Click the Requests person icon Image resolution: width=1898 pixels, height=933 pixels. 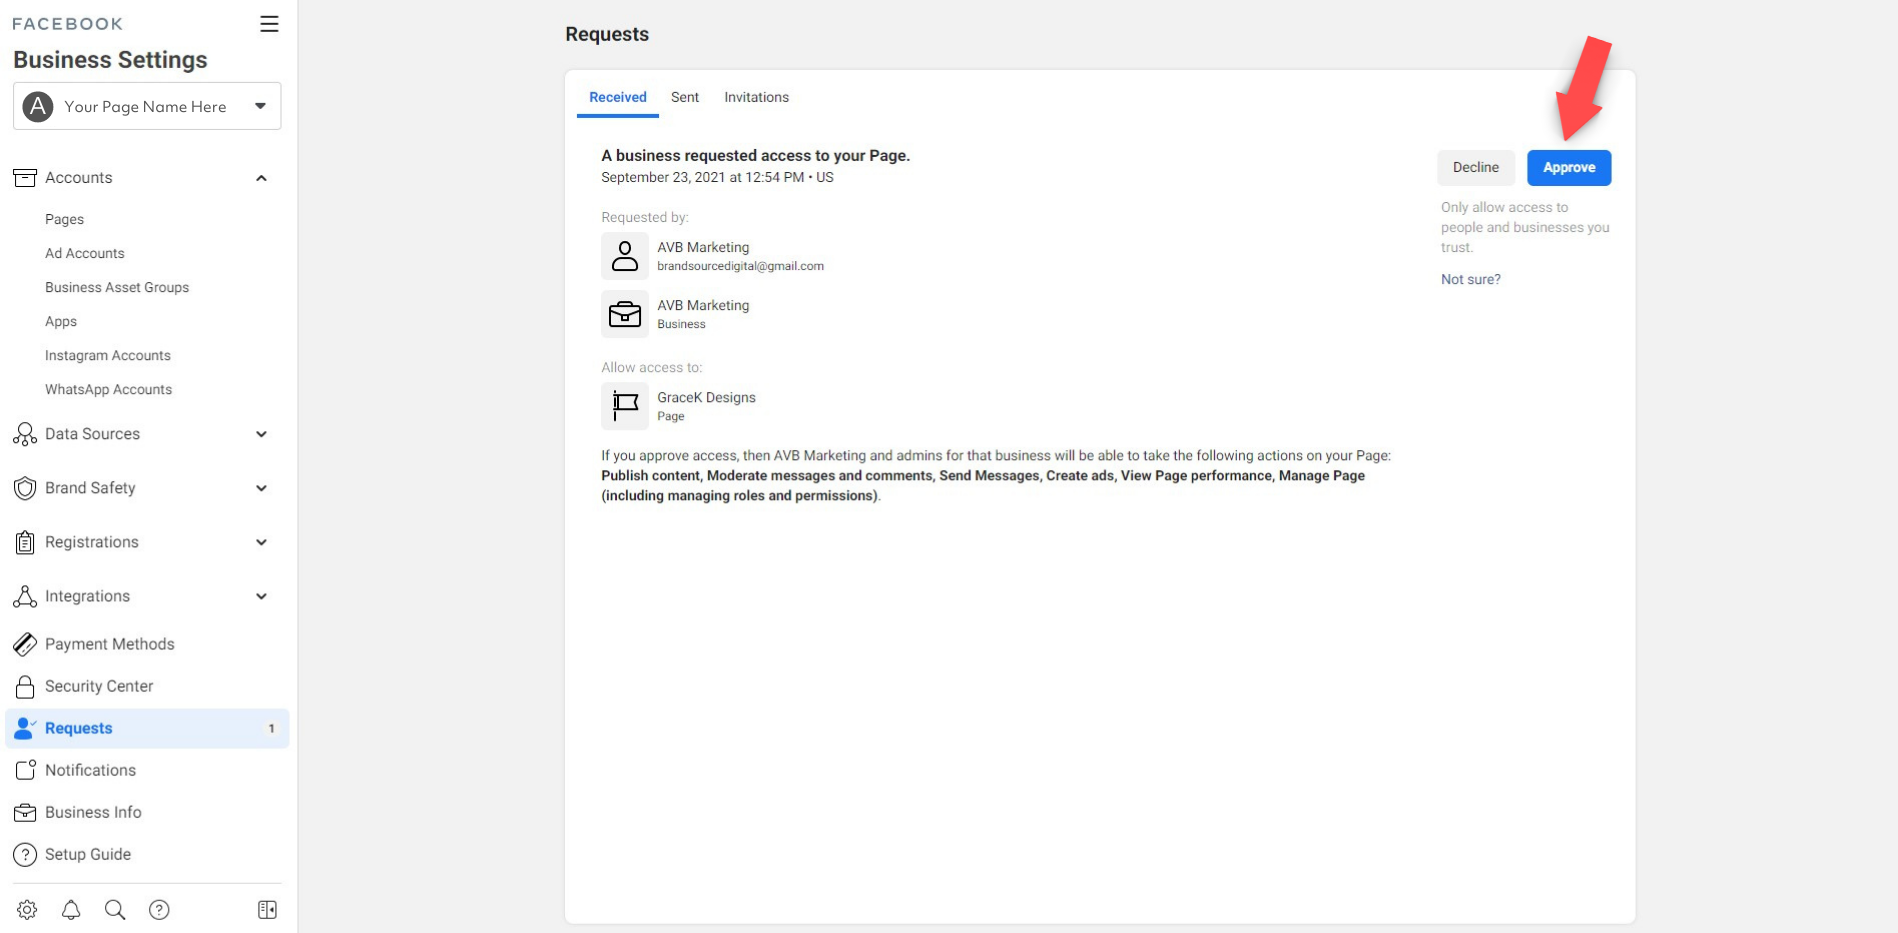point(25,728)
